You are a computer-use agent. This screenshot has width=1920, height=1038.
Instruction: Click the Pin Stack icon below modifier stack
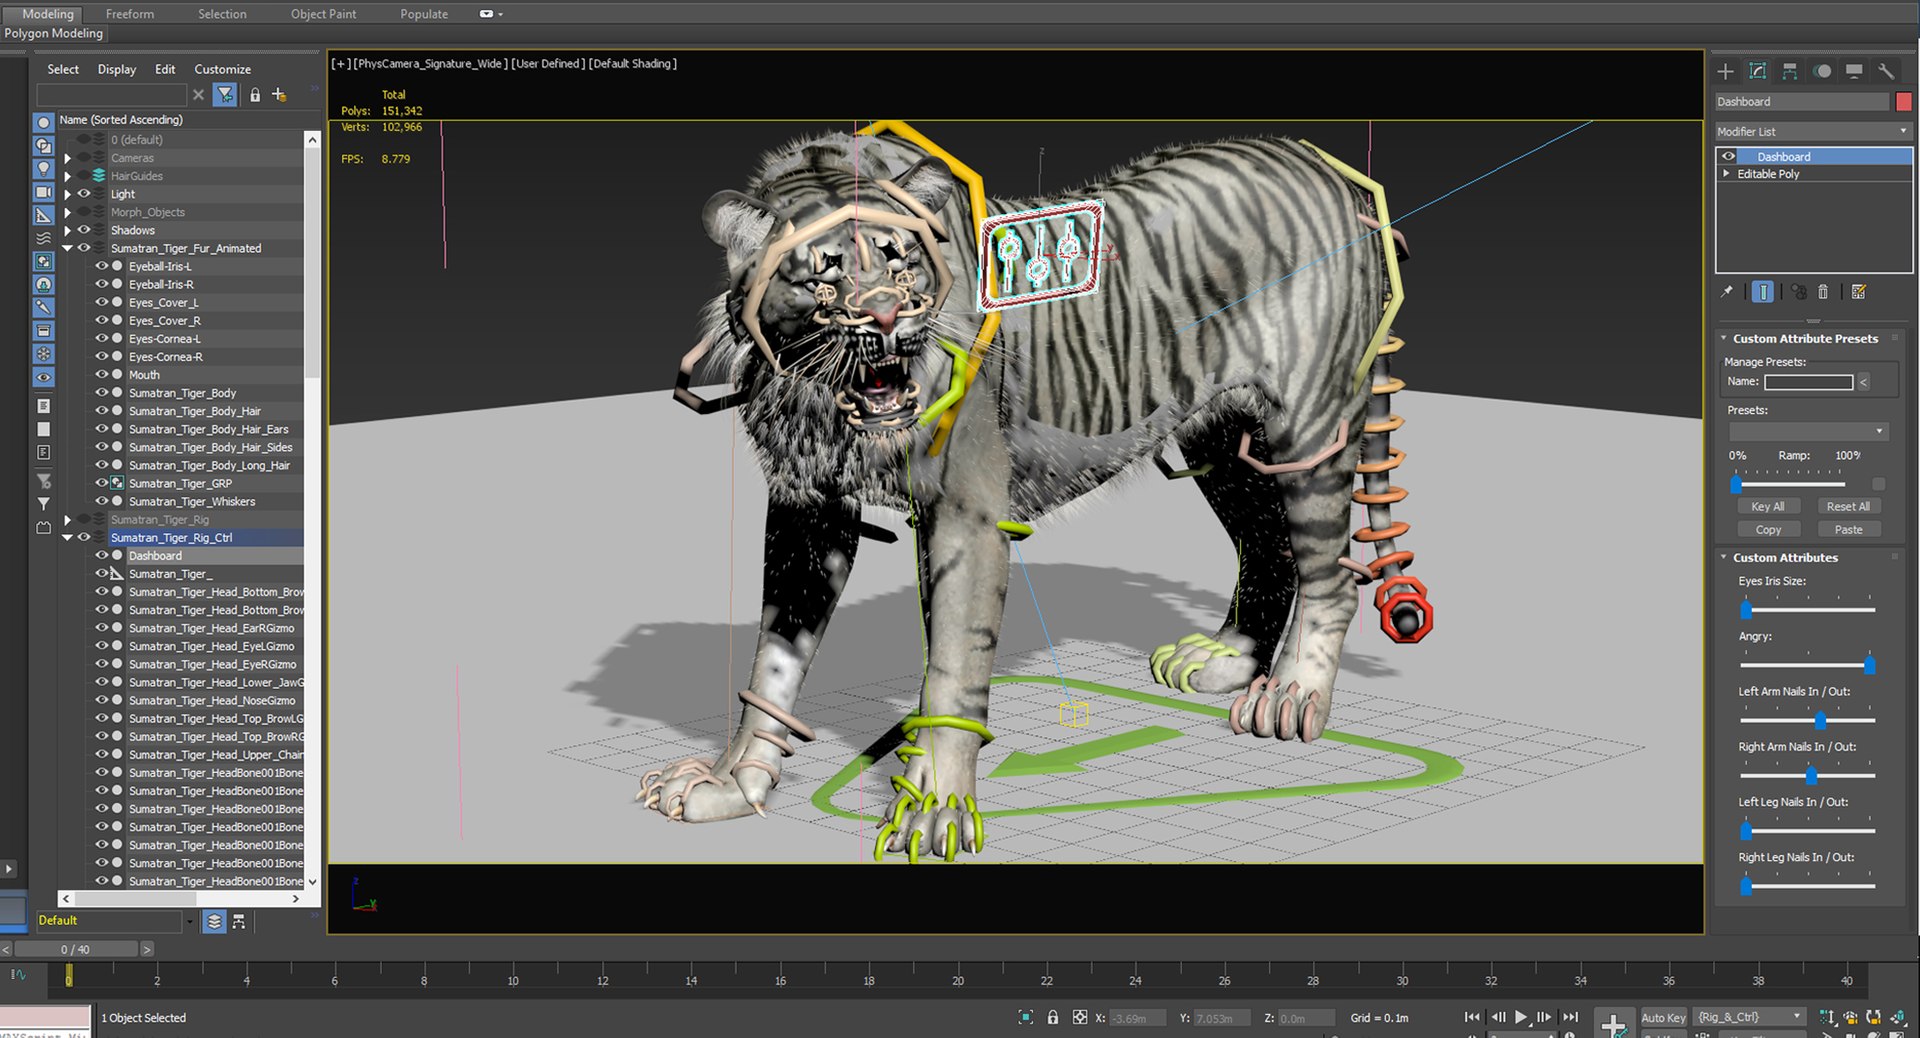pos(1727,291)
